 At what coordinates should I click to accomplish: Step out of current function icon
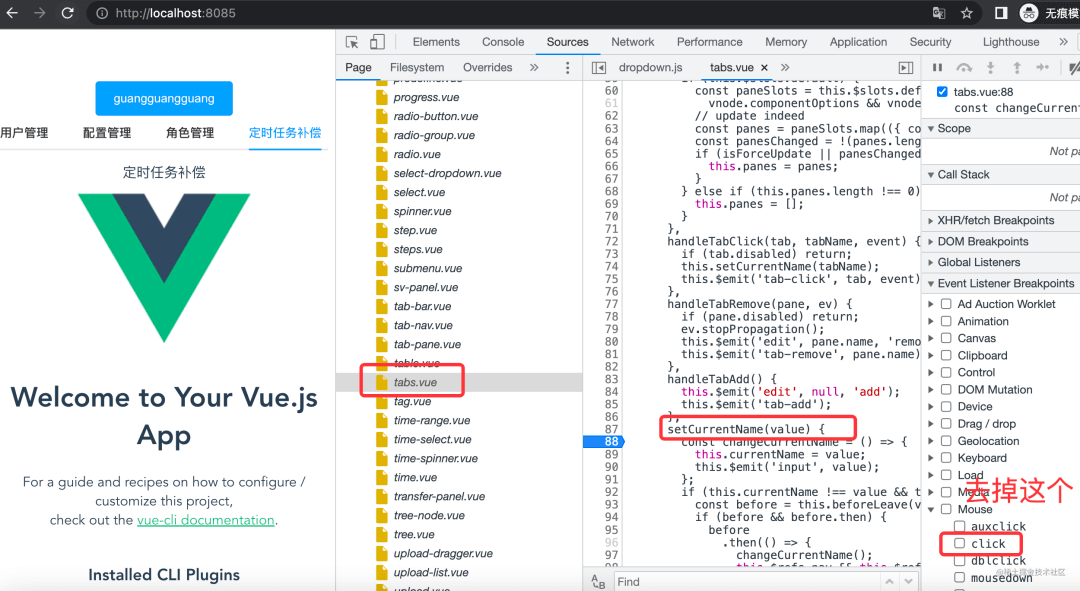(1017, 68)
